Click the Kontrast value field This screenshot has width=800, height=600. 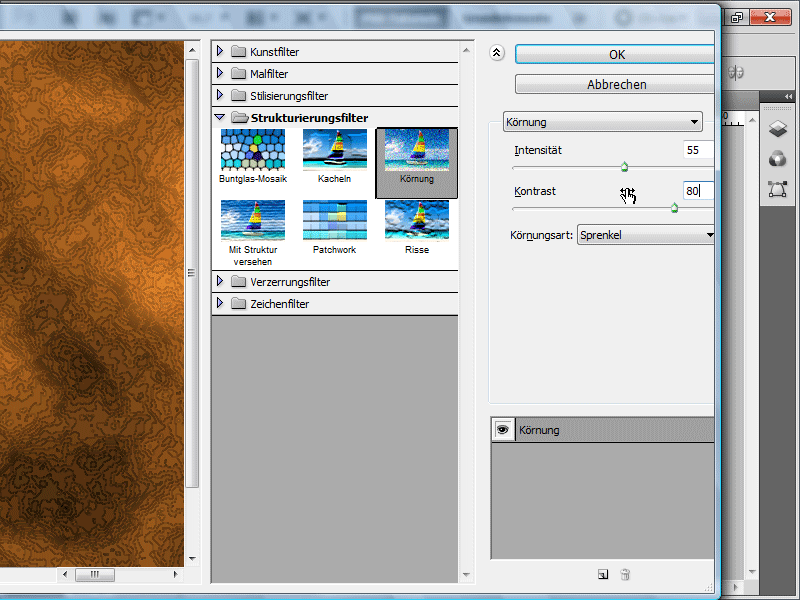[x=698, y=191]
